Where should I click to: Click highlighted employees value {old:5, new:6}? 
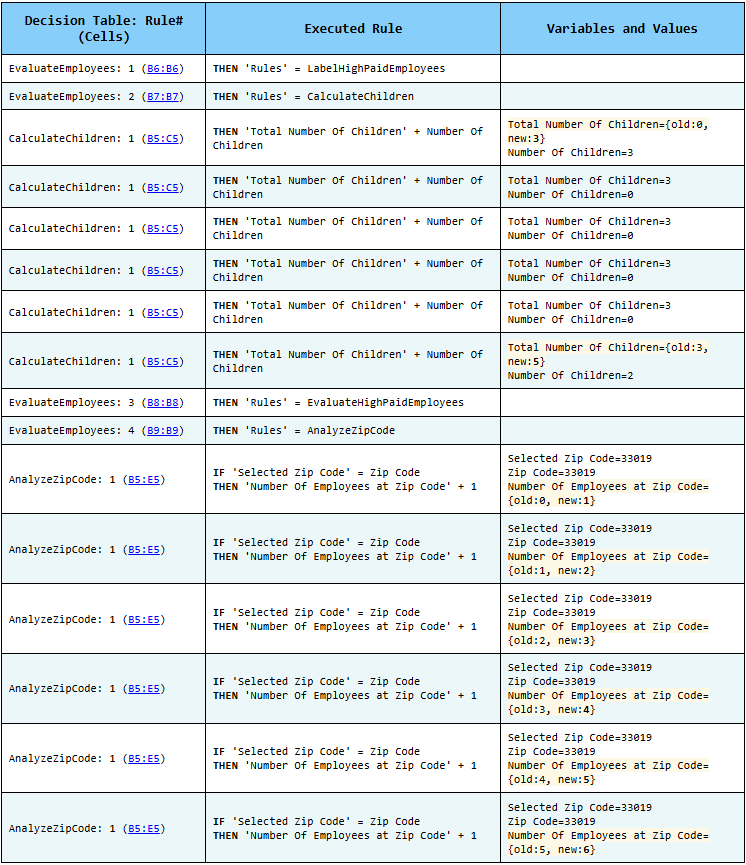coord(552,850)
